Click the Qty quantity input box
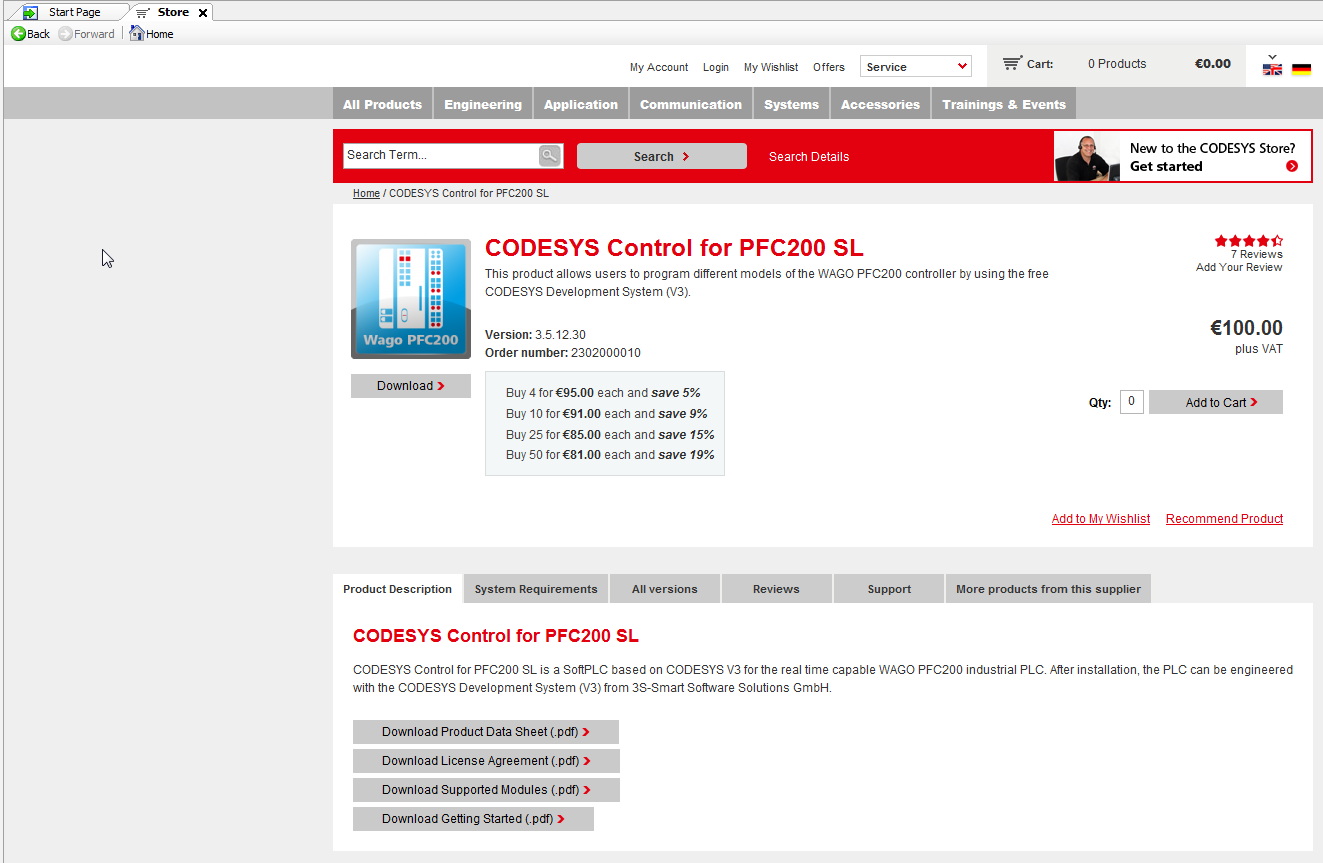This screenshot has width=1323, height=863. coord(1131,402)
